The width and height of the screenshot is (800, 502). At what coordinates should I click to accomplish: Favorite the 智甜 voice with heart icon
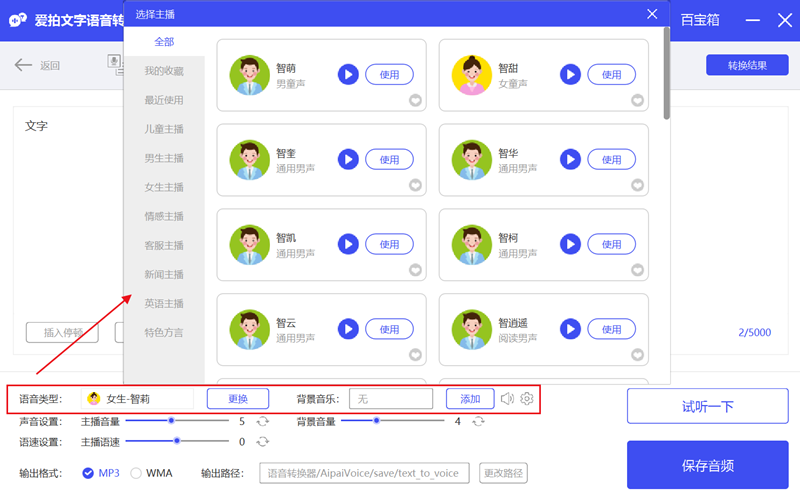(637, 101)
